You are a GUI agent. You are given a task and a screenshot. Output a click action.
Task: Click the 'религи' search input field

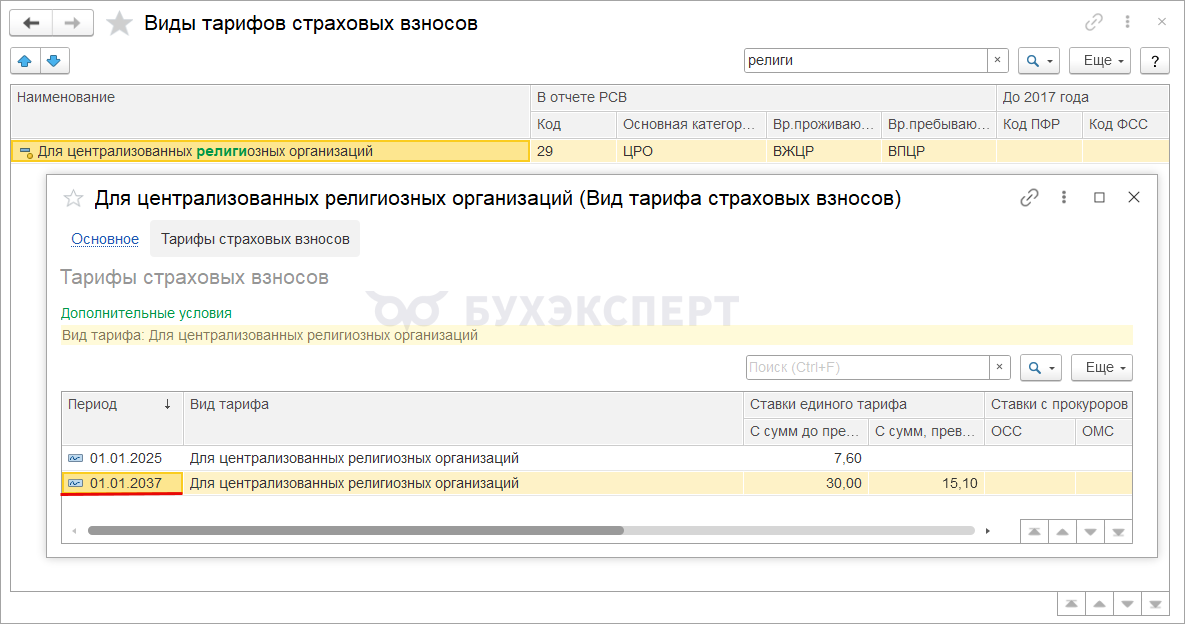pos(865,60)
